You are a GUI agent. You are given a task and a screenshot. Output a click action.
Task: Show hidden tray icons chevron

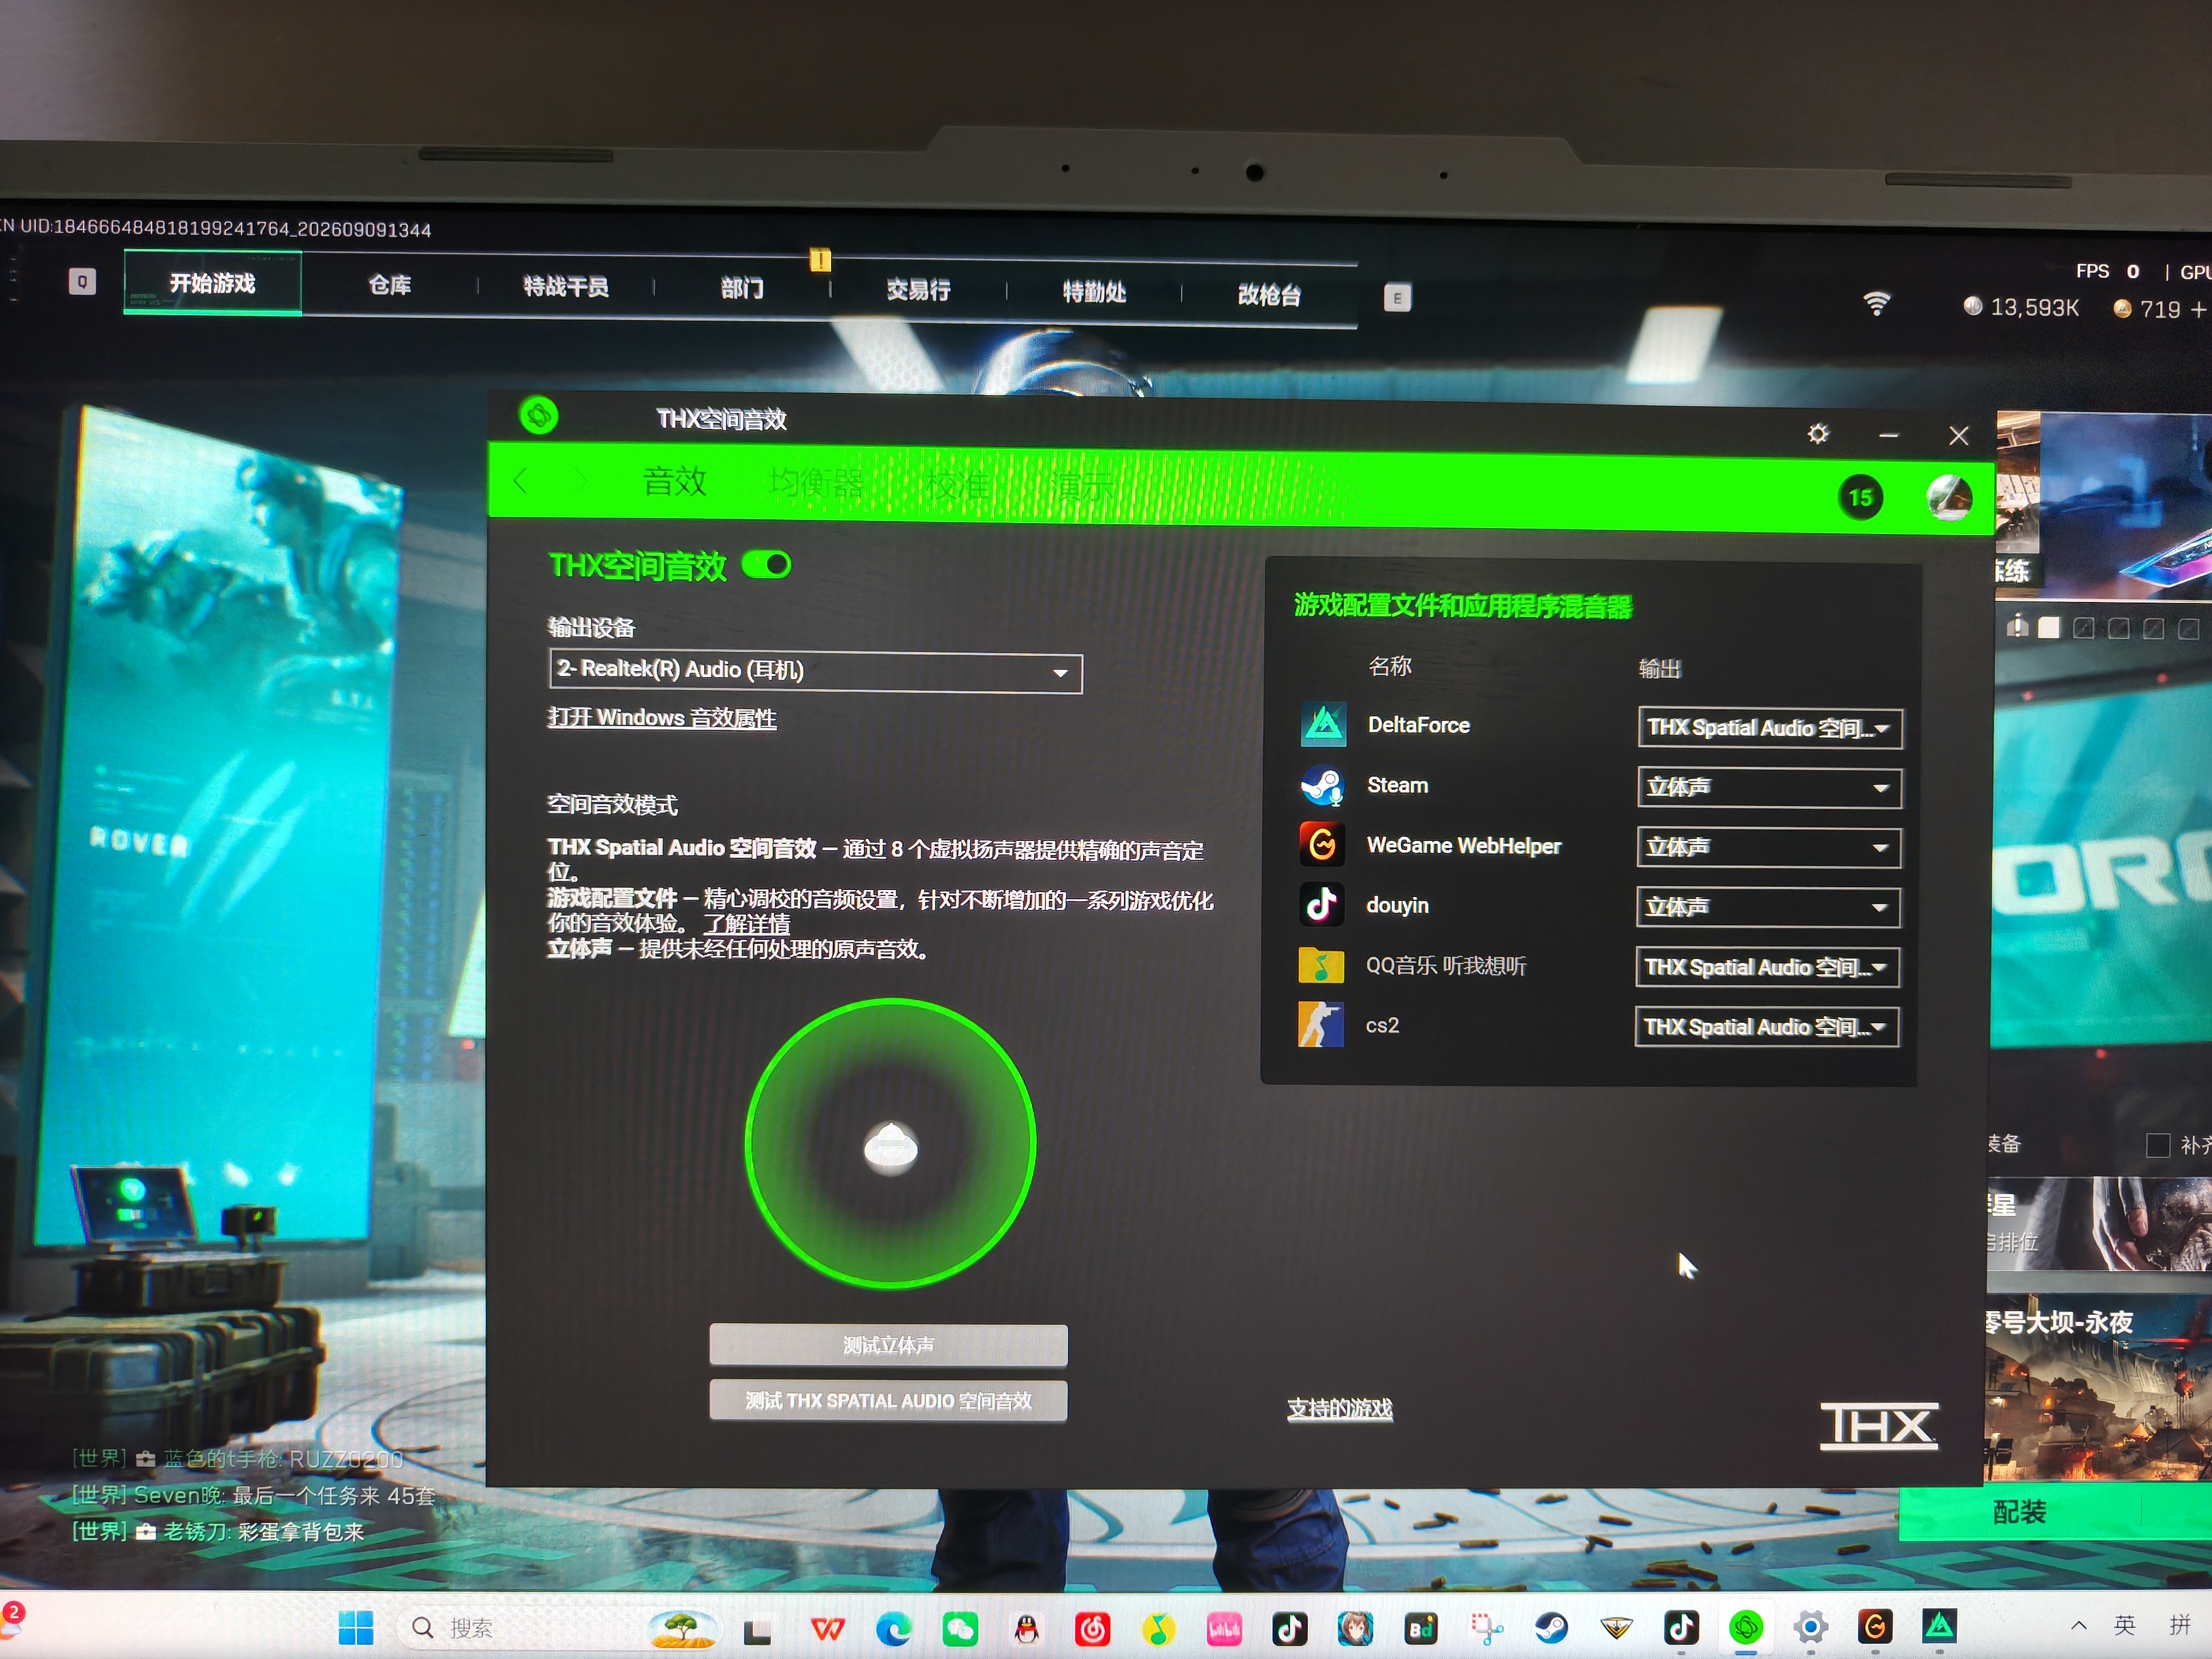point(2079,1625)
